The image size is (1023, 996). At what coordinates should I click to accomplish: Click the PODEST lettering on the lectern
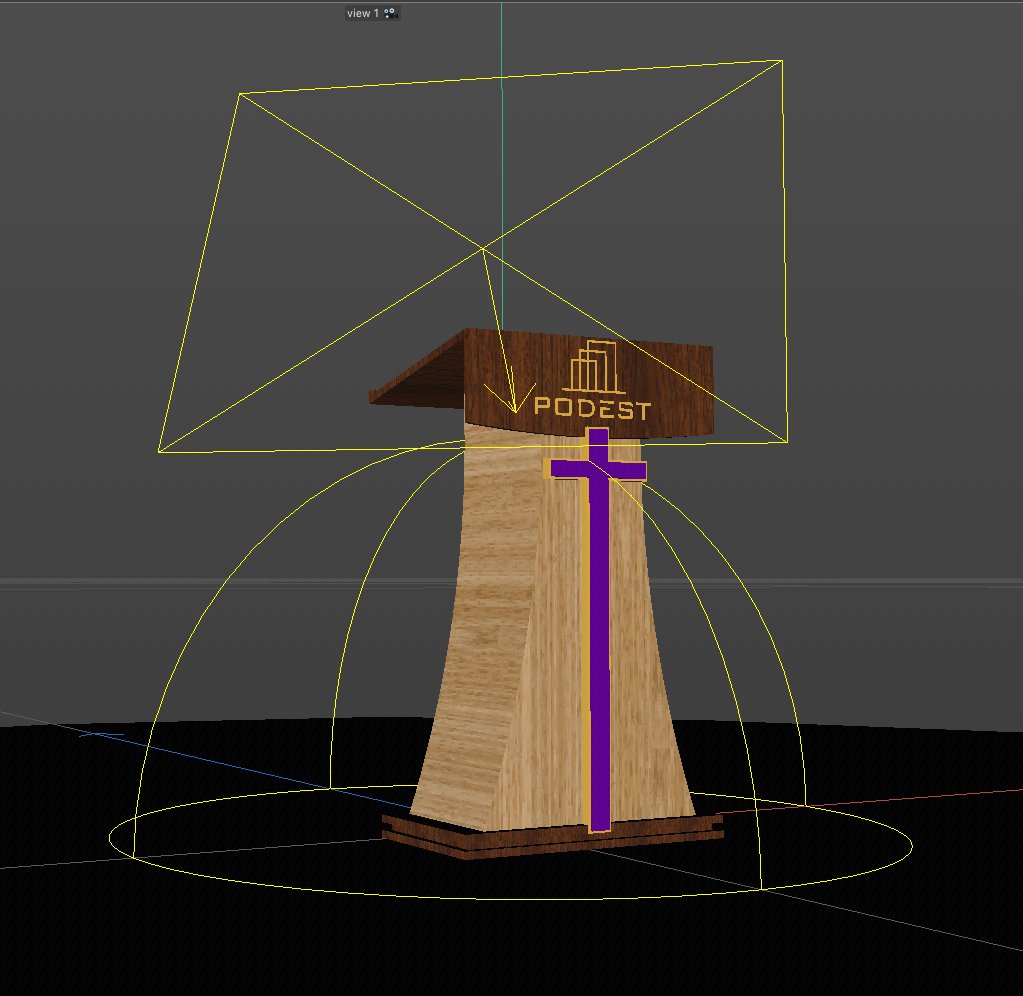[592, 408]
